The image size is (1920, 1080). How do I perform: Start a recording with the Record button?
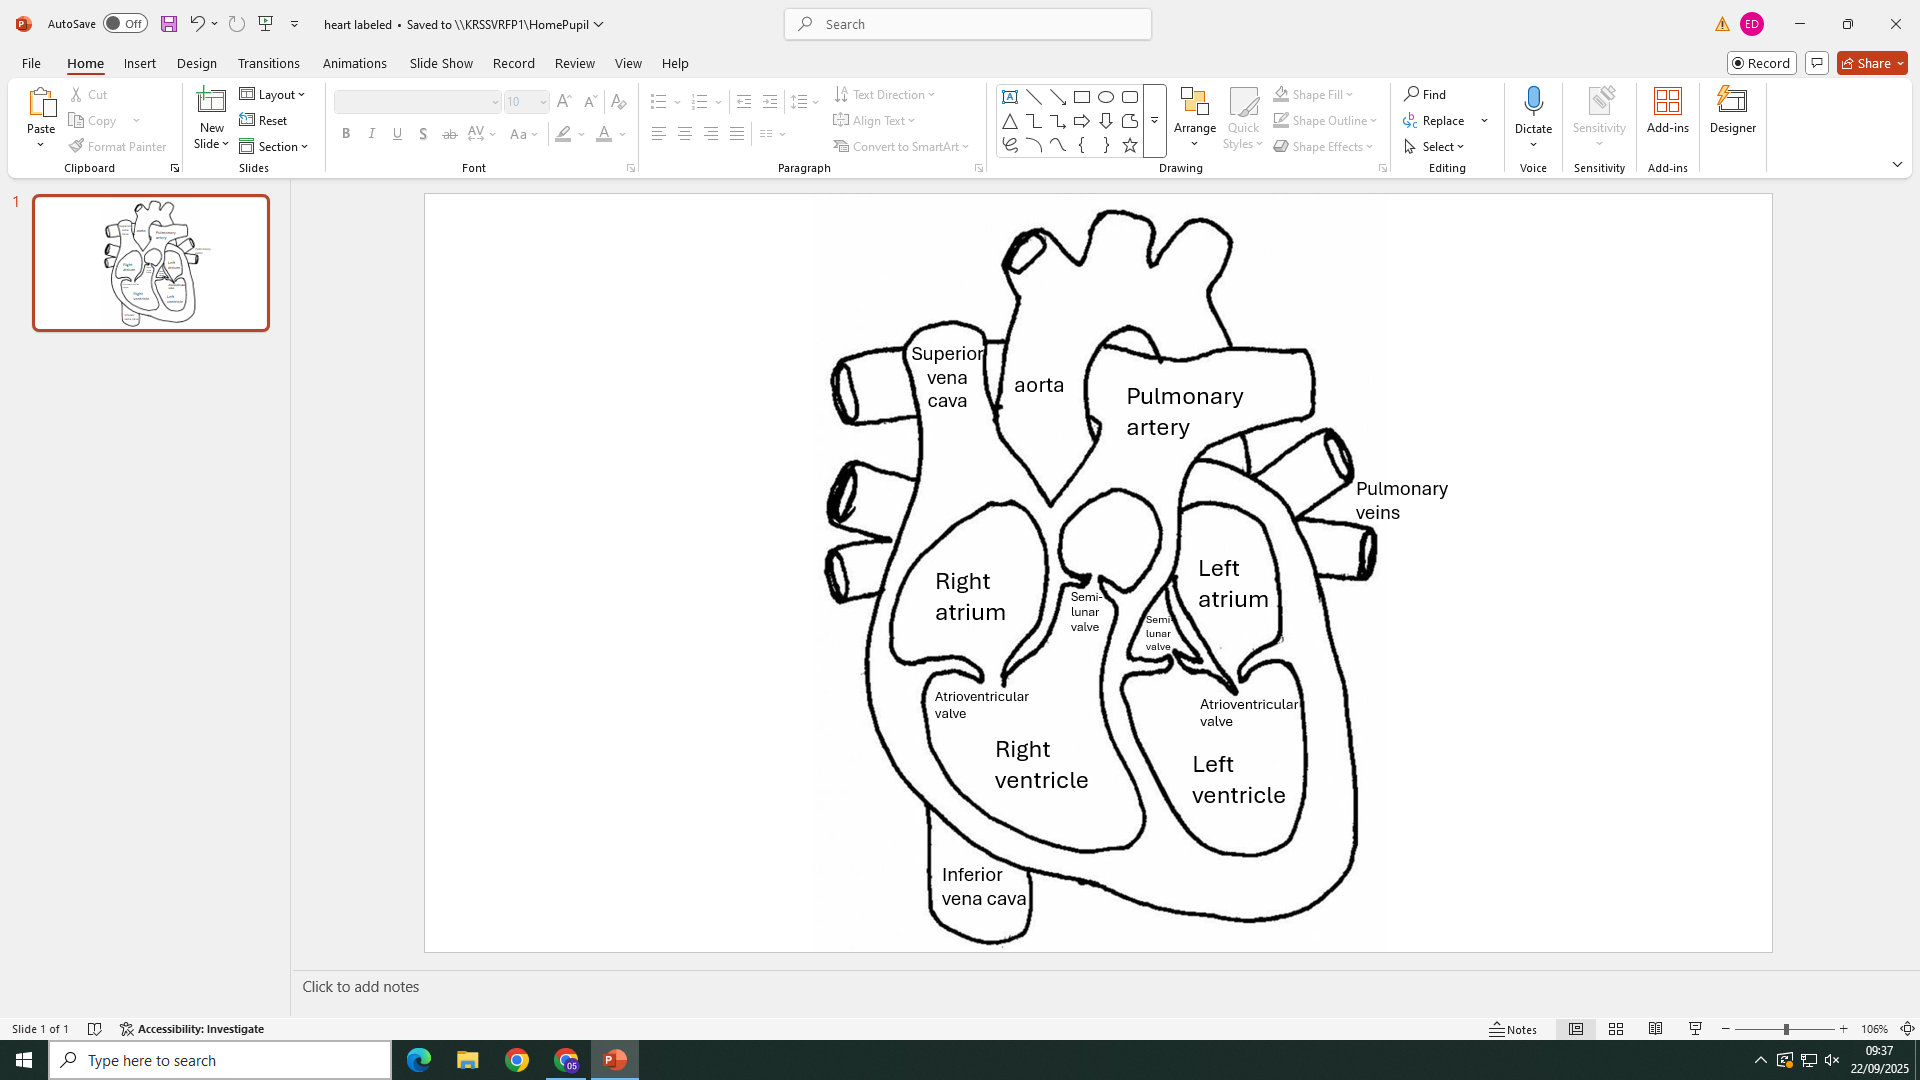click(1761, 62)
